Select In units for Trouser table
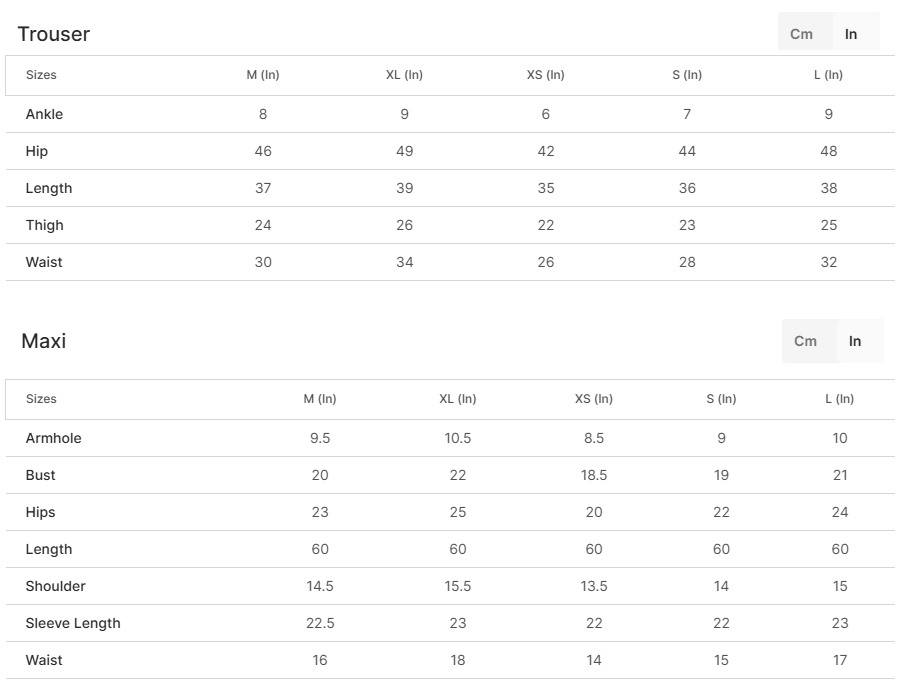Viewport: 898px width, 693px height. (851, 34)
